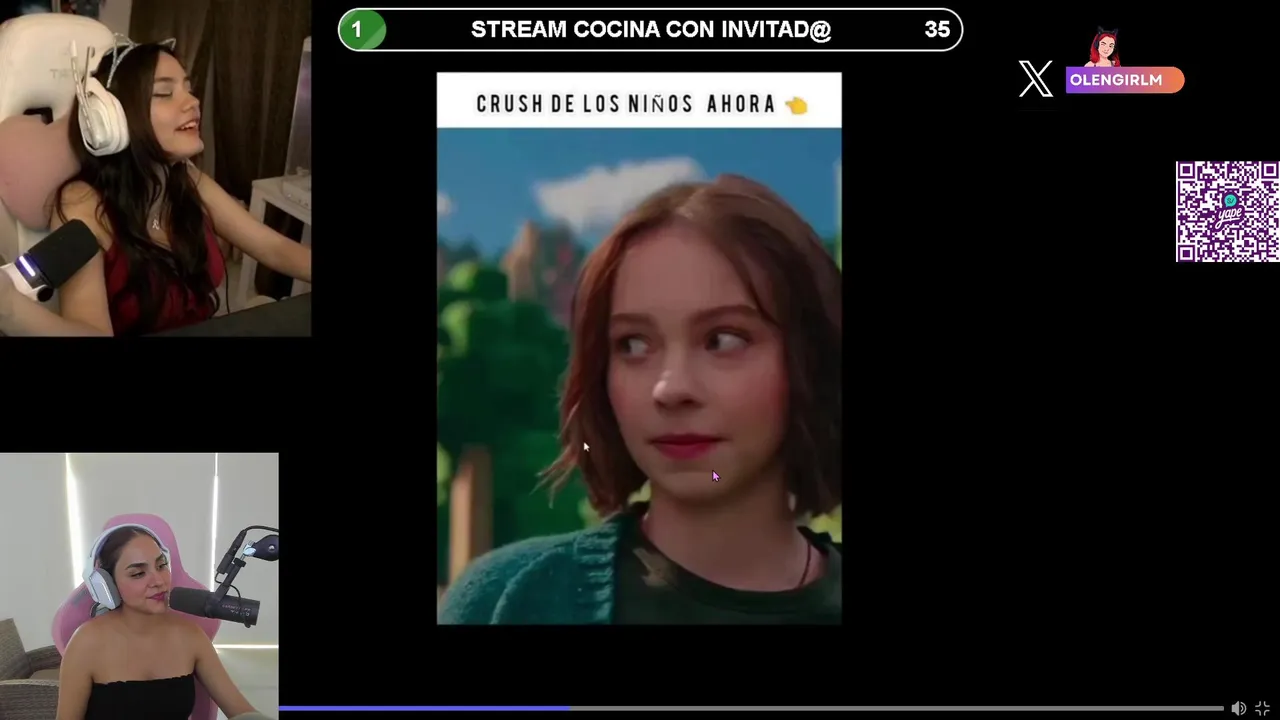Image resolution: width=1280 pixels, height=720 pixels.
Task: Click the pointing hand emoji in caption
Action: (796, 105)
